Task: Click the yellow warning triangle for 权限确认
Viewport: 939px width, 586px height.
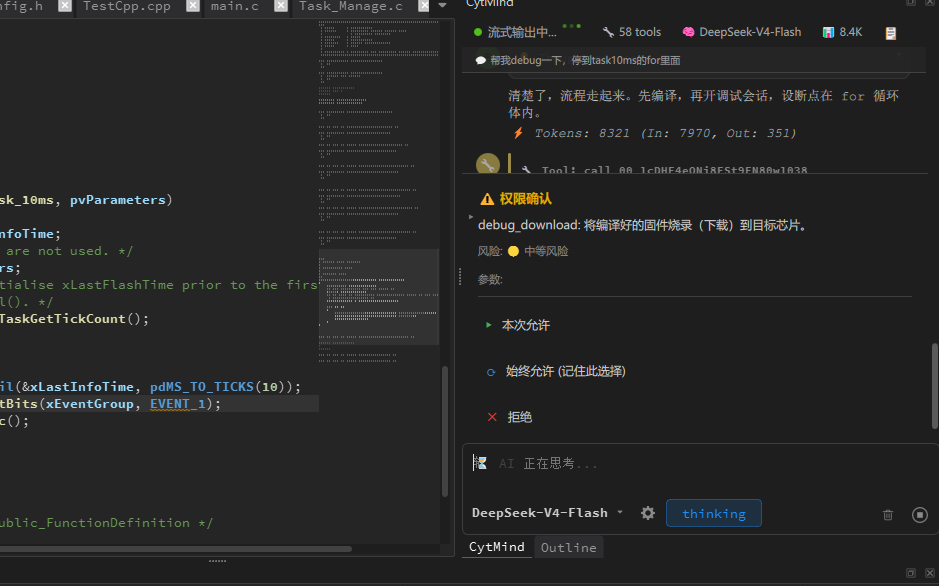Action: [x=487, y=199]
